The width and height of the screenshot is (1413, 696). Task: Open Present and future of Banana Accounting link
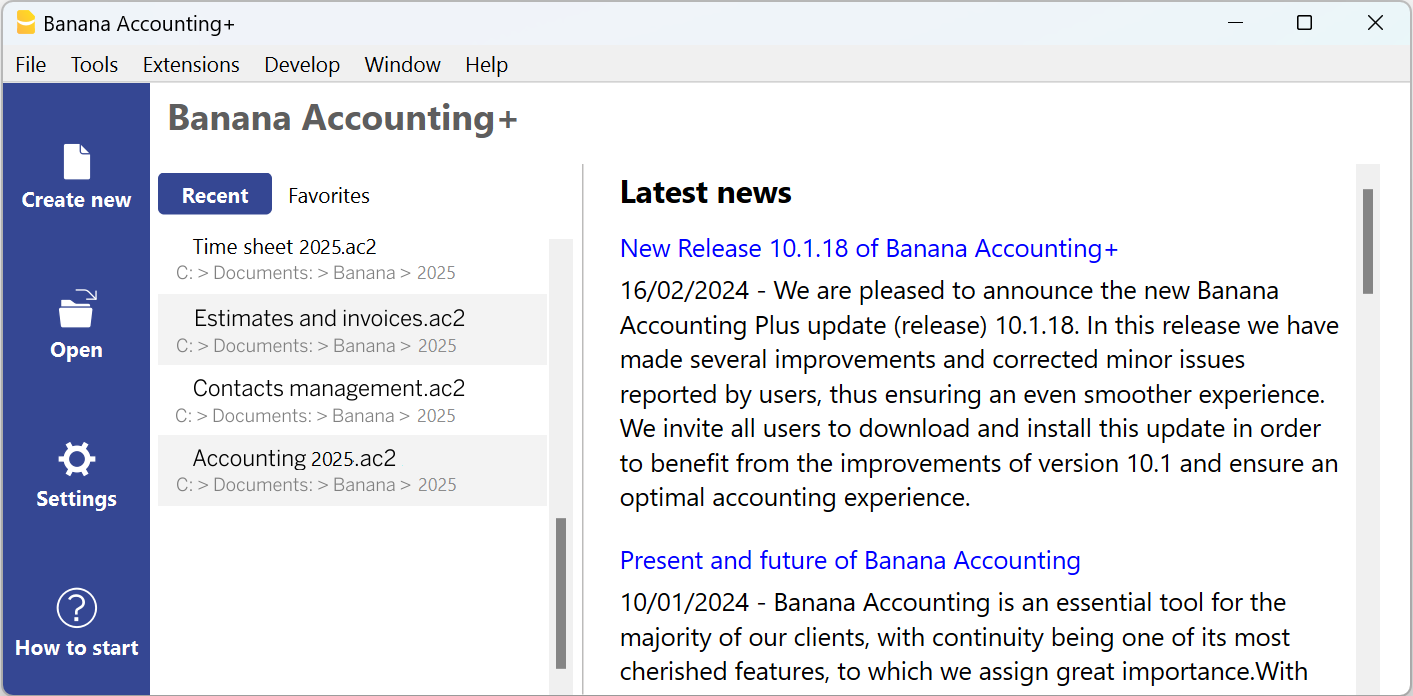click(x=849, y=560)
